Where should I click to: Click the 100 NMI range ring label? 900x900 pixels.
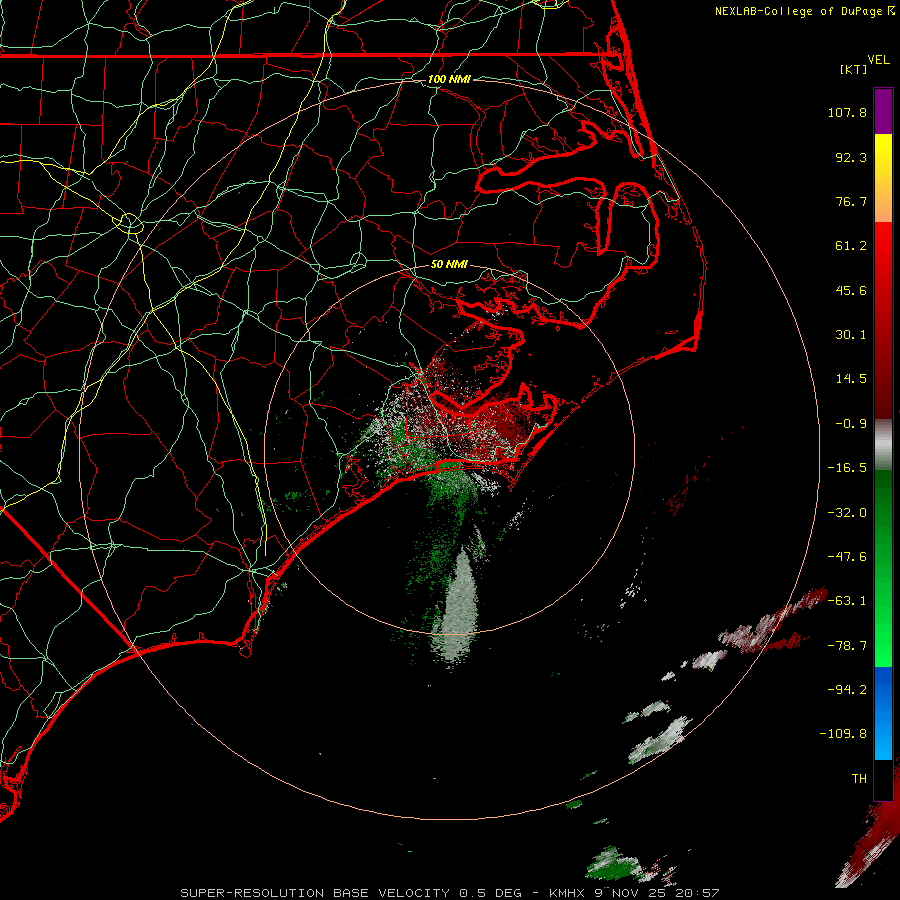[x=449, y=79]
